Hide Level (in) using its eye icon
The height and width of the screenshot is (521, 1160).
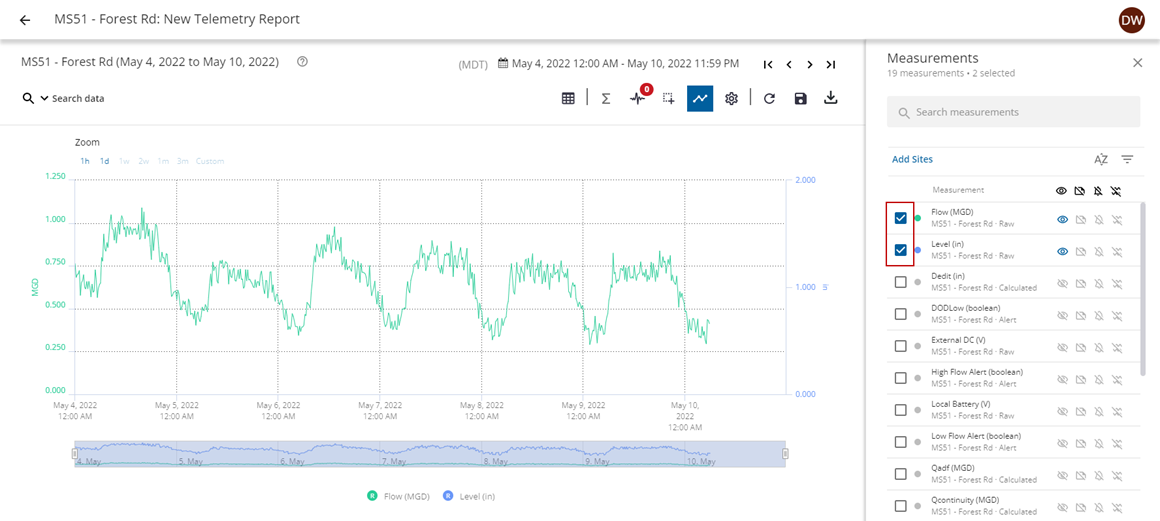(x=1062, y=252)
